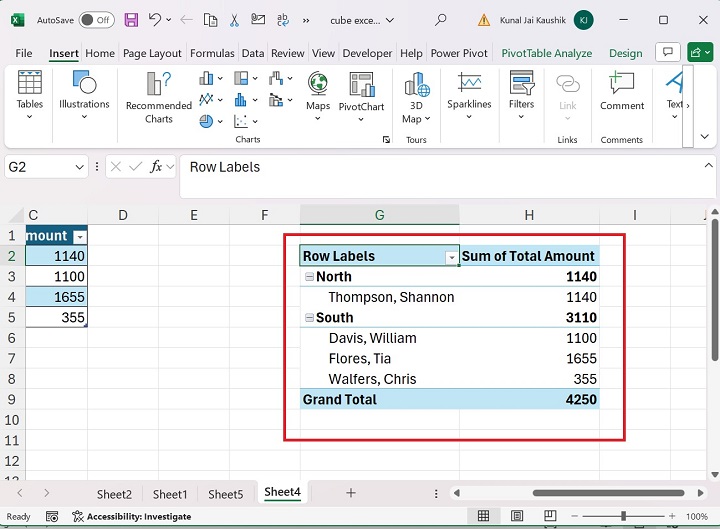
Task: Switch to the PivotTable Analyze tab
Action: click(x=546, y=53)
